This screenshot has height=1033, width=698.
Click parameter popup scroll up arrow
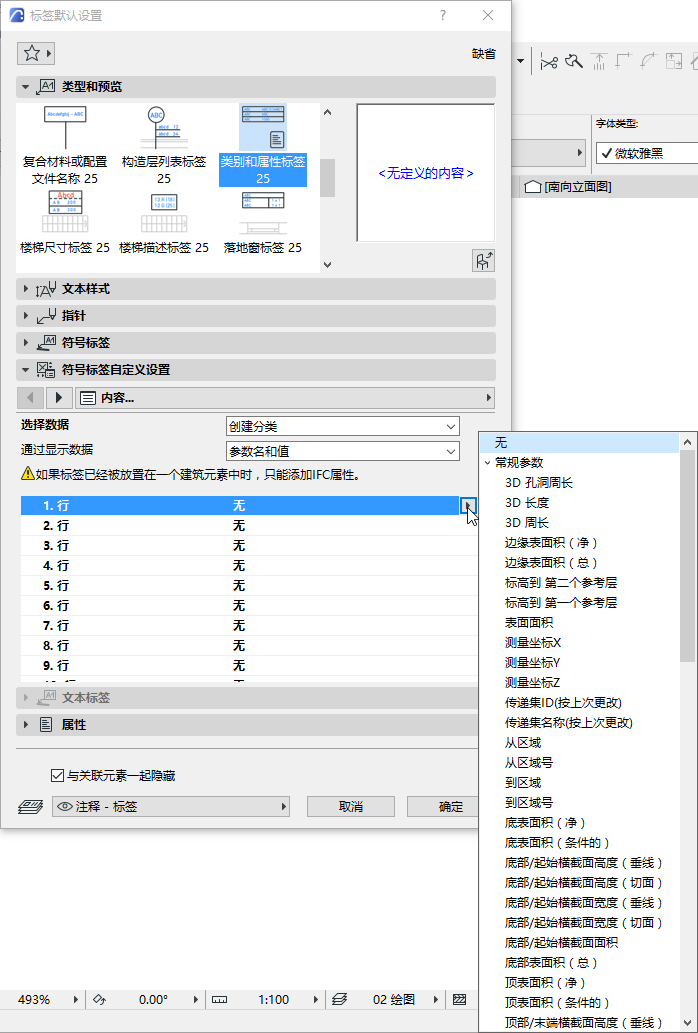pyautogui.click(x=687, y=443)
